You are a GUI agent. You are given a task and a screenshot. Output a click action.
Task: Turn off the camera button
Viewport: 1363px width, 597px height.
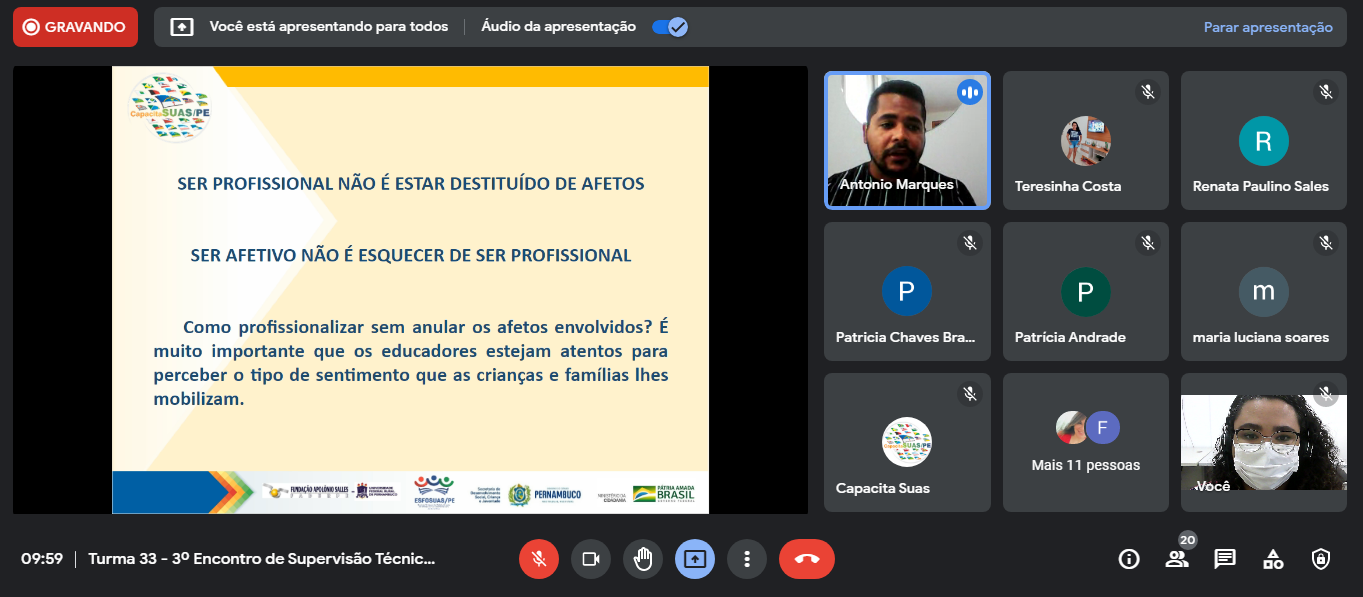[x=591, y=559]
